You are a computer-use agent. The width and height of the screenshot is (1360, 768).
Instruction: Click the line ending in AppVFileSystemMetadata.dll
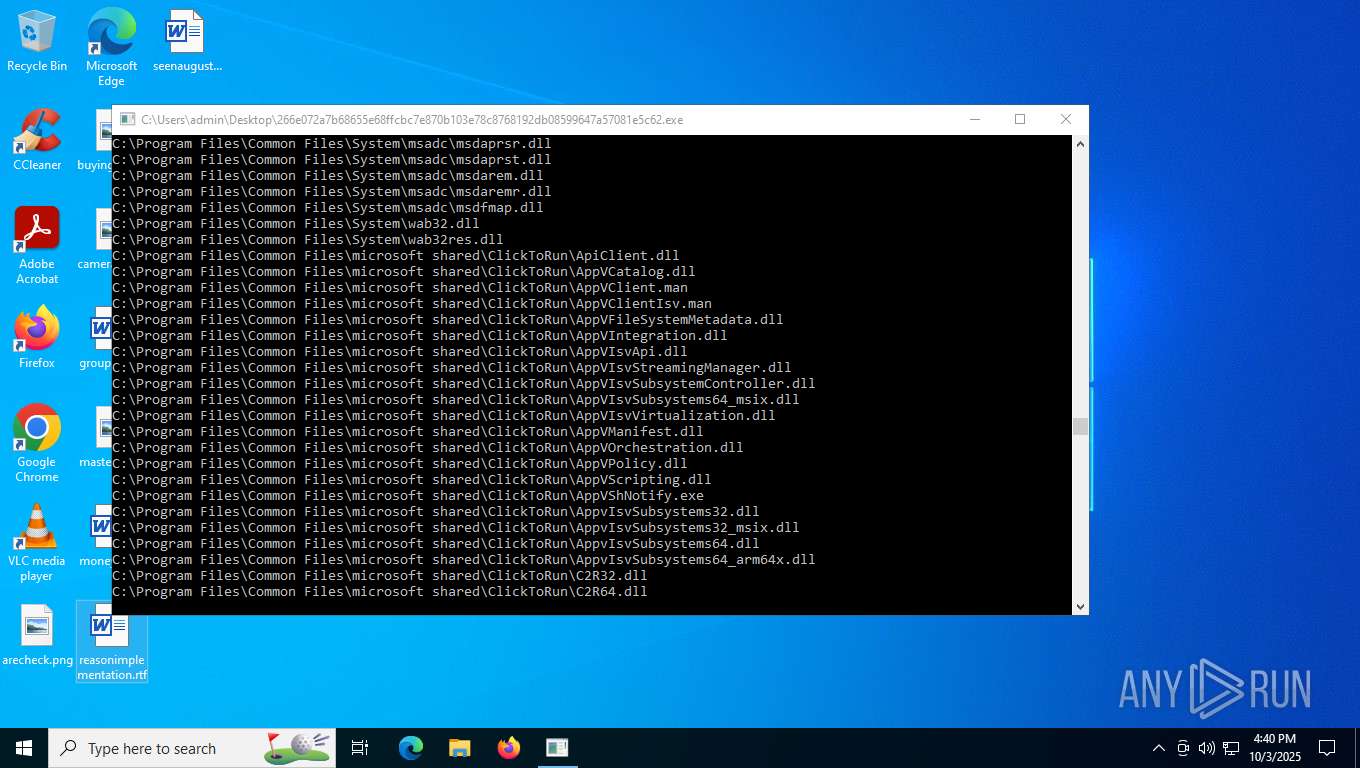tap(448, 319)
